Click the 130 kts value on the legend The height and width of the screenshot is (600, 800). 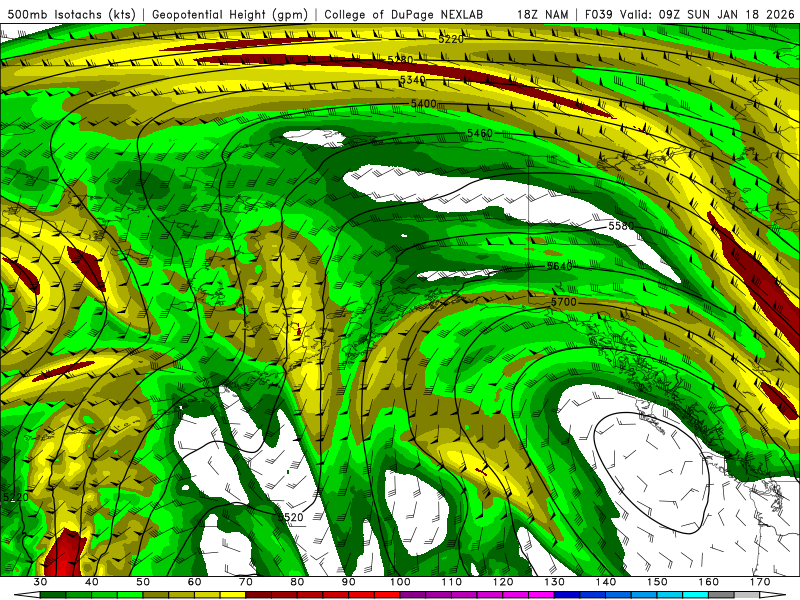(x=554, y=582)
